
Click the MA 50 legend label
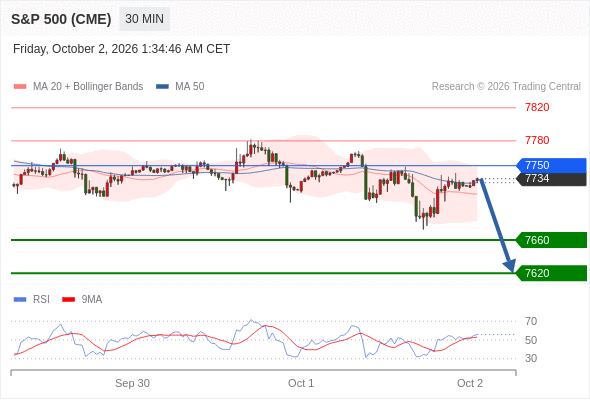tap(190, 87)
